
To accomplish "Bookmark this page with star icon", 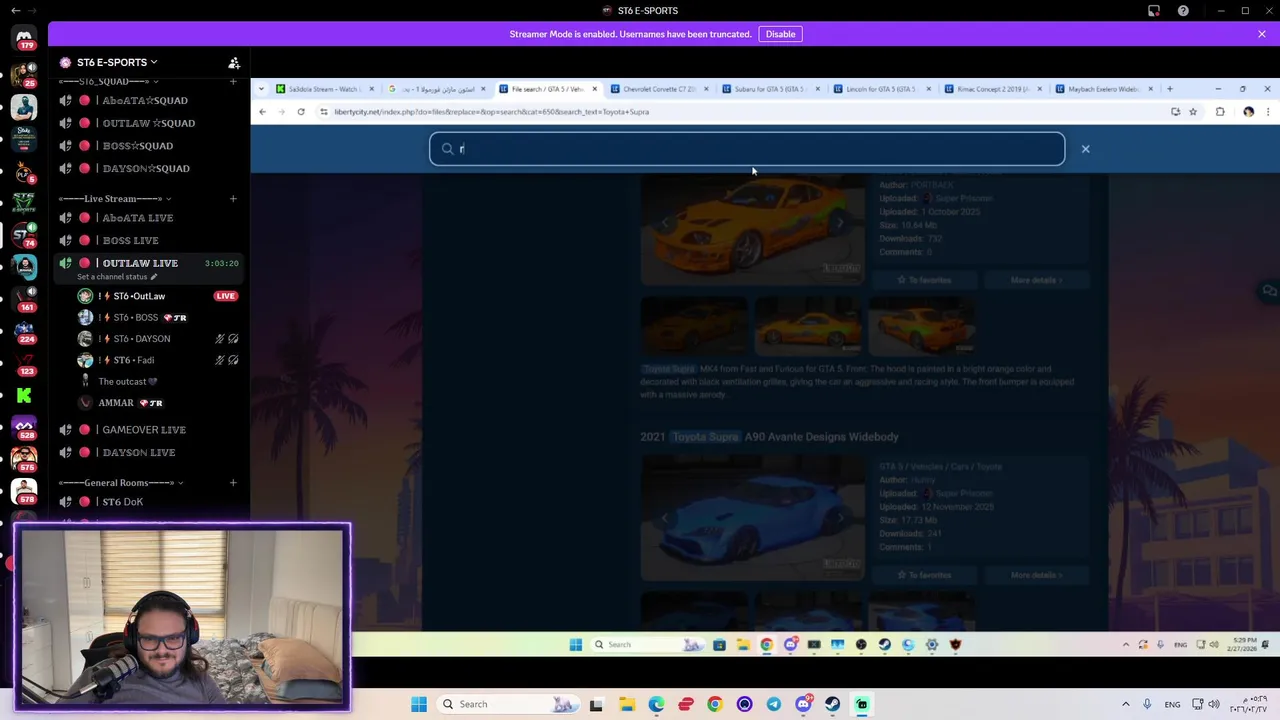I will coord(1193,112).
